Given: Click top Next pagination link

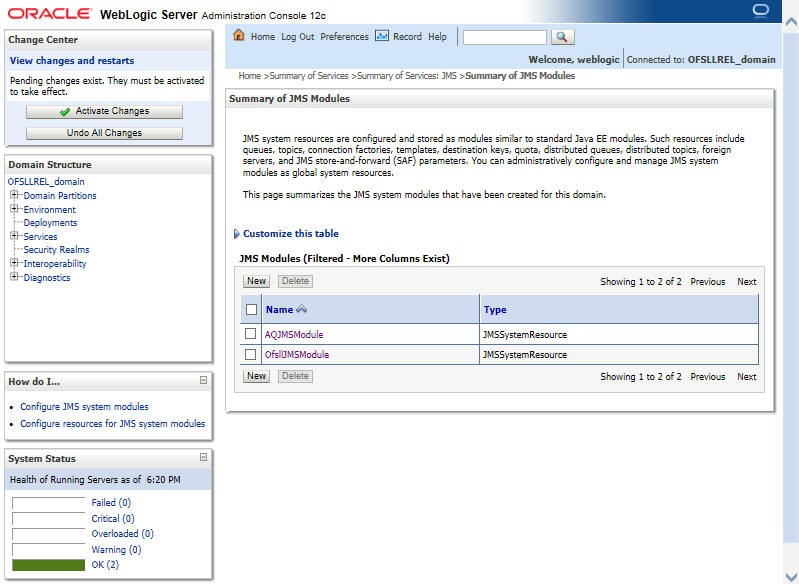Looking at the screenshot, I should [747, 282].
